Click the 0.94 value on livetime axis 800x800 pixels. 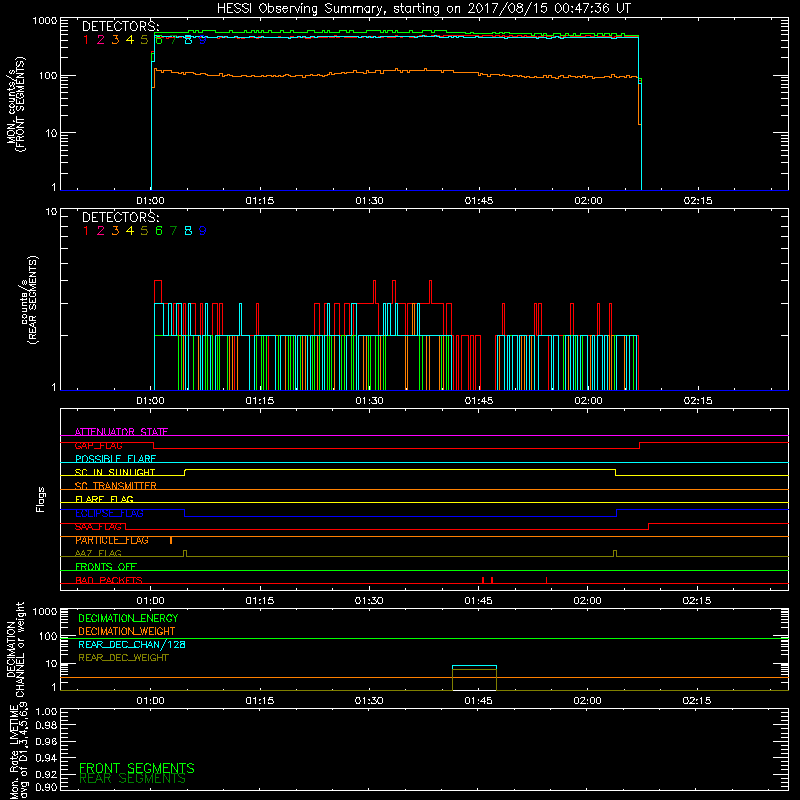(x=46, y=757)
